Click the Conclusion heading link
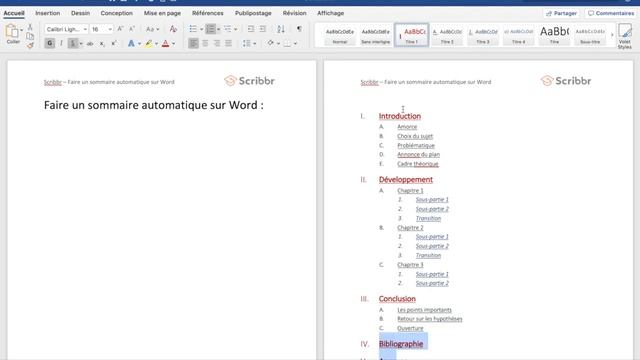The width and height of the screenshot is (640, 360). click(x=397, y=299)
